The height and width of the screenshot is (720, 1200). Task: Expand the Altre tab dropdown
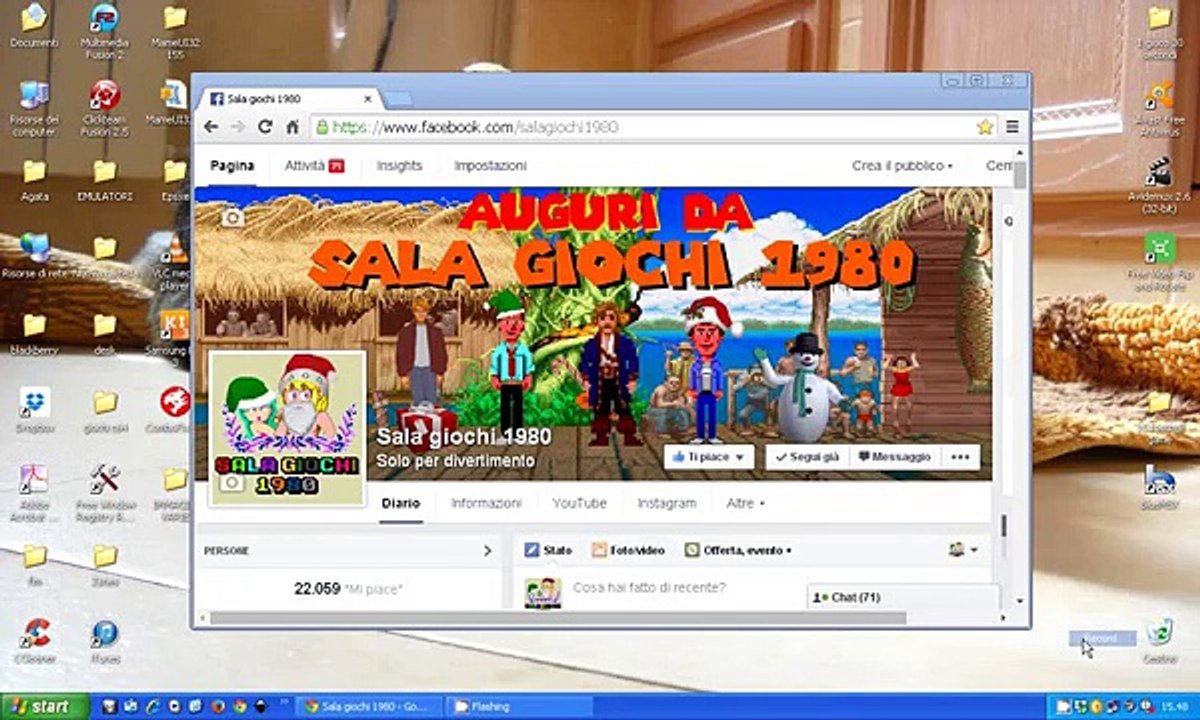(745, 503)
